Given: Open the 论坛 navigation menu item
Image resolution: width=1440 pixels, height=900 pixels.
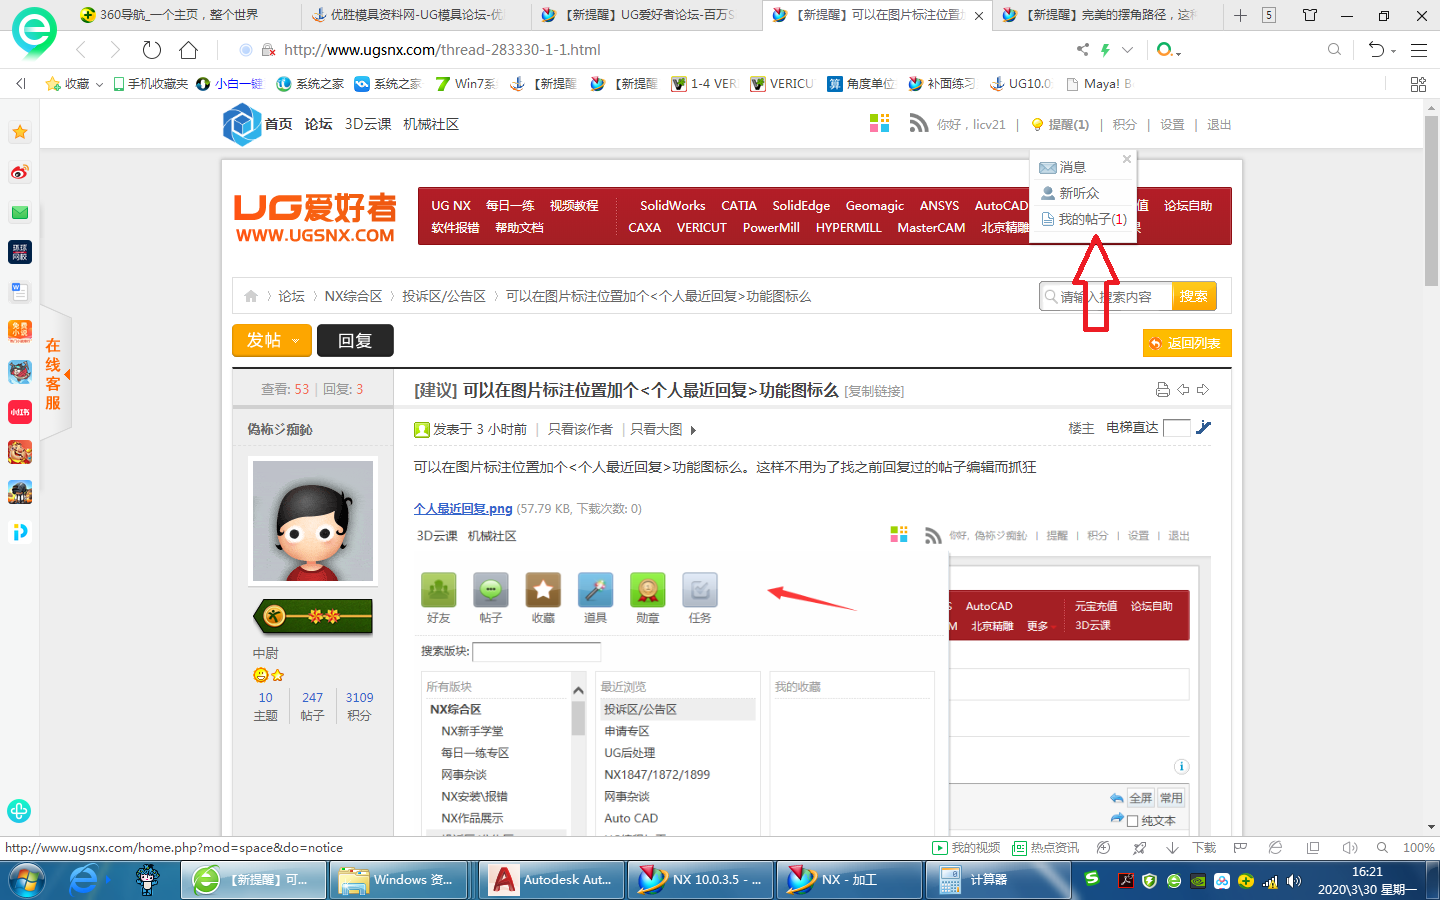Looking at the screenshot, I should click(x=318, y=124).
